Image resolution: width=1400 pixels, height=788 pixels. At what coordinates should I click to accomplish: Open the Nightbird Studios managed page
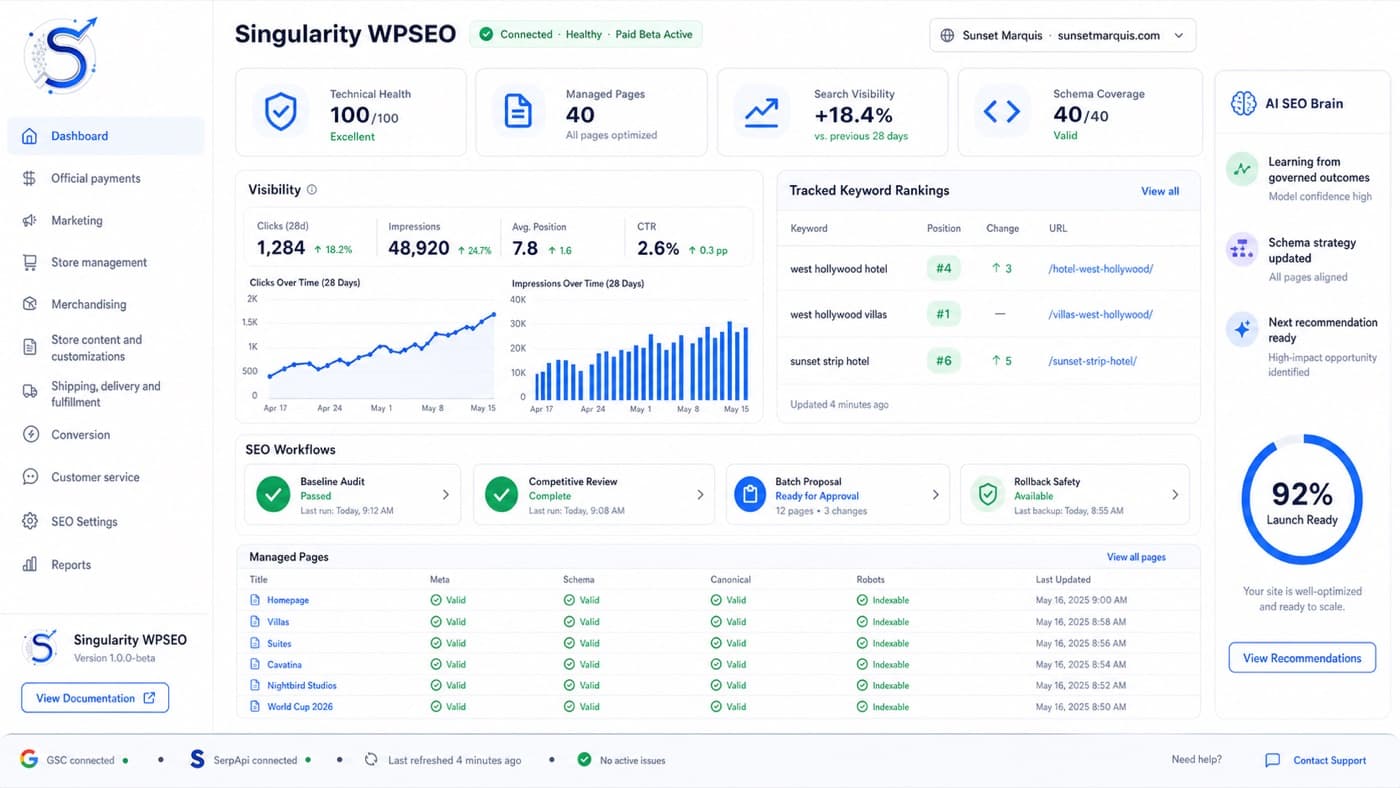(x=301, y=685)
